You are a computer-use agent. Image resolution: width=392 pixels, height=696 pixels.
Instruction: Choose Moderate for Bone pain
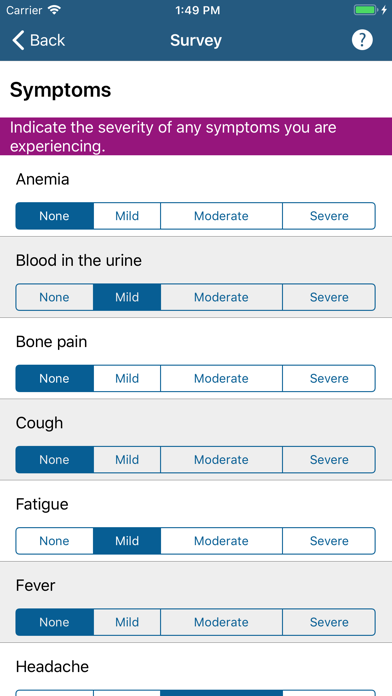click(x=221, y=379)
